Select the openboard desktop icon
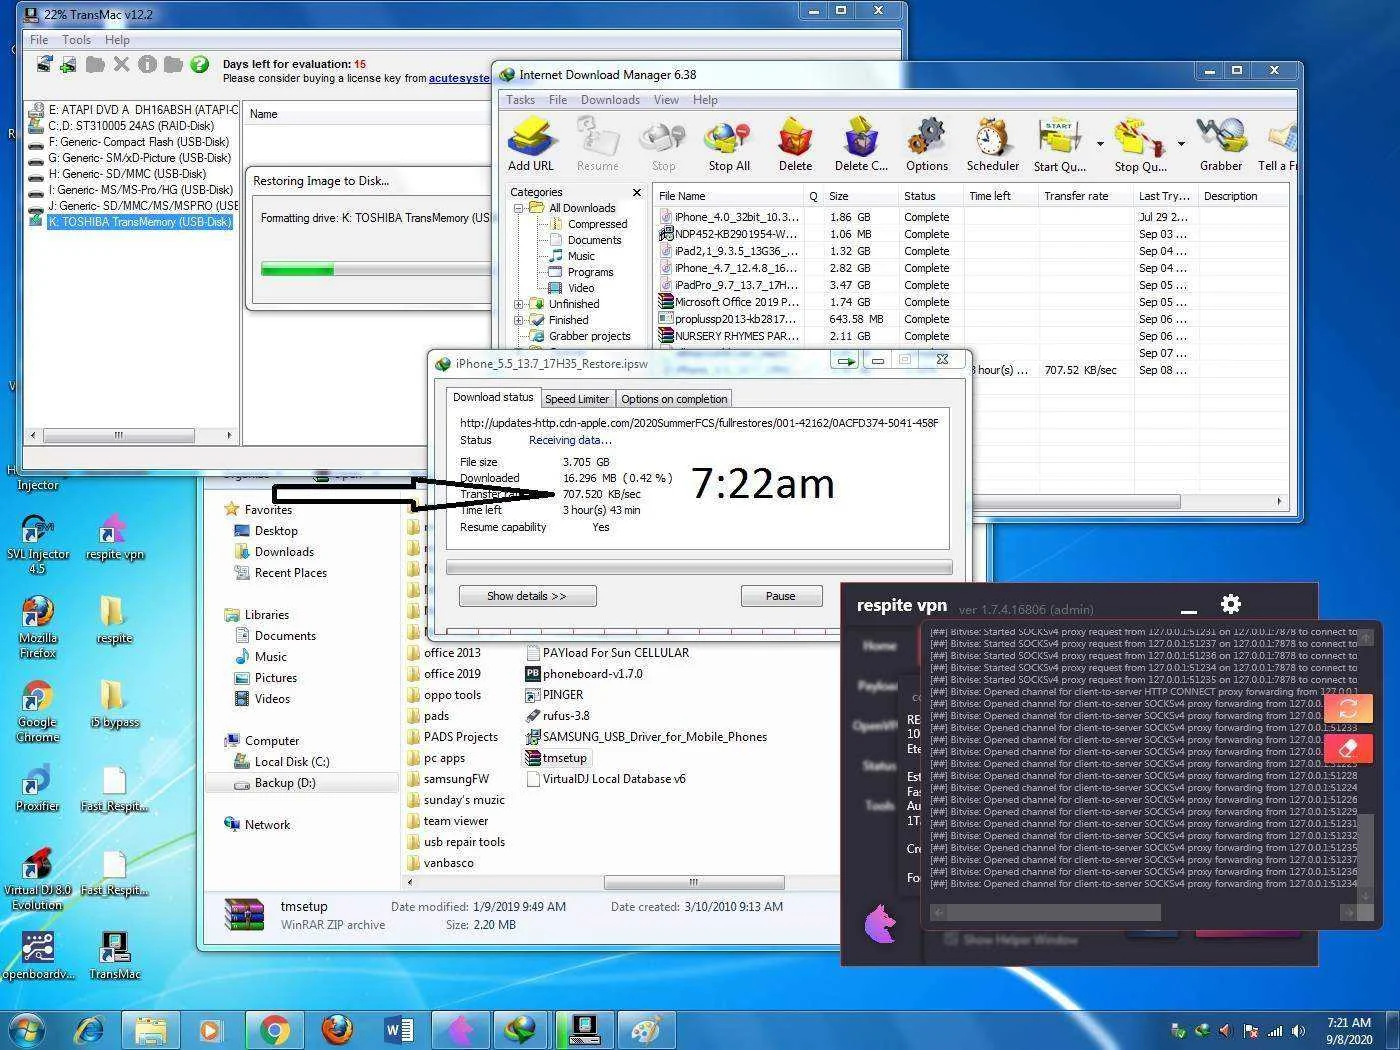The width and height of the screenshot is (1400, 1050). pyautogui.click(x=37, y=956)
